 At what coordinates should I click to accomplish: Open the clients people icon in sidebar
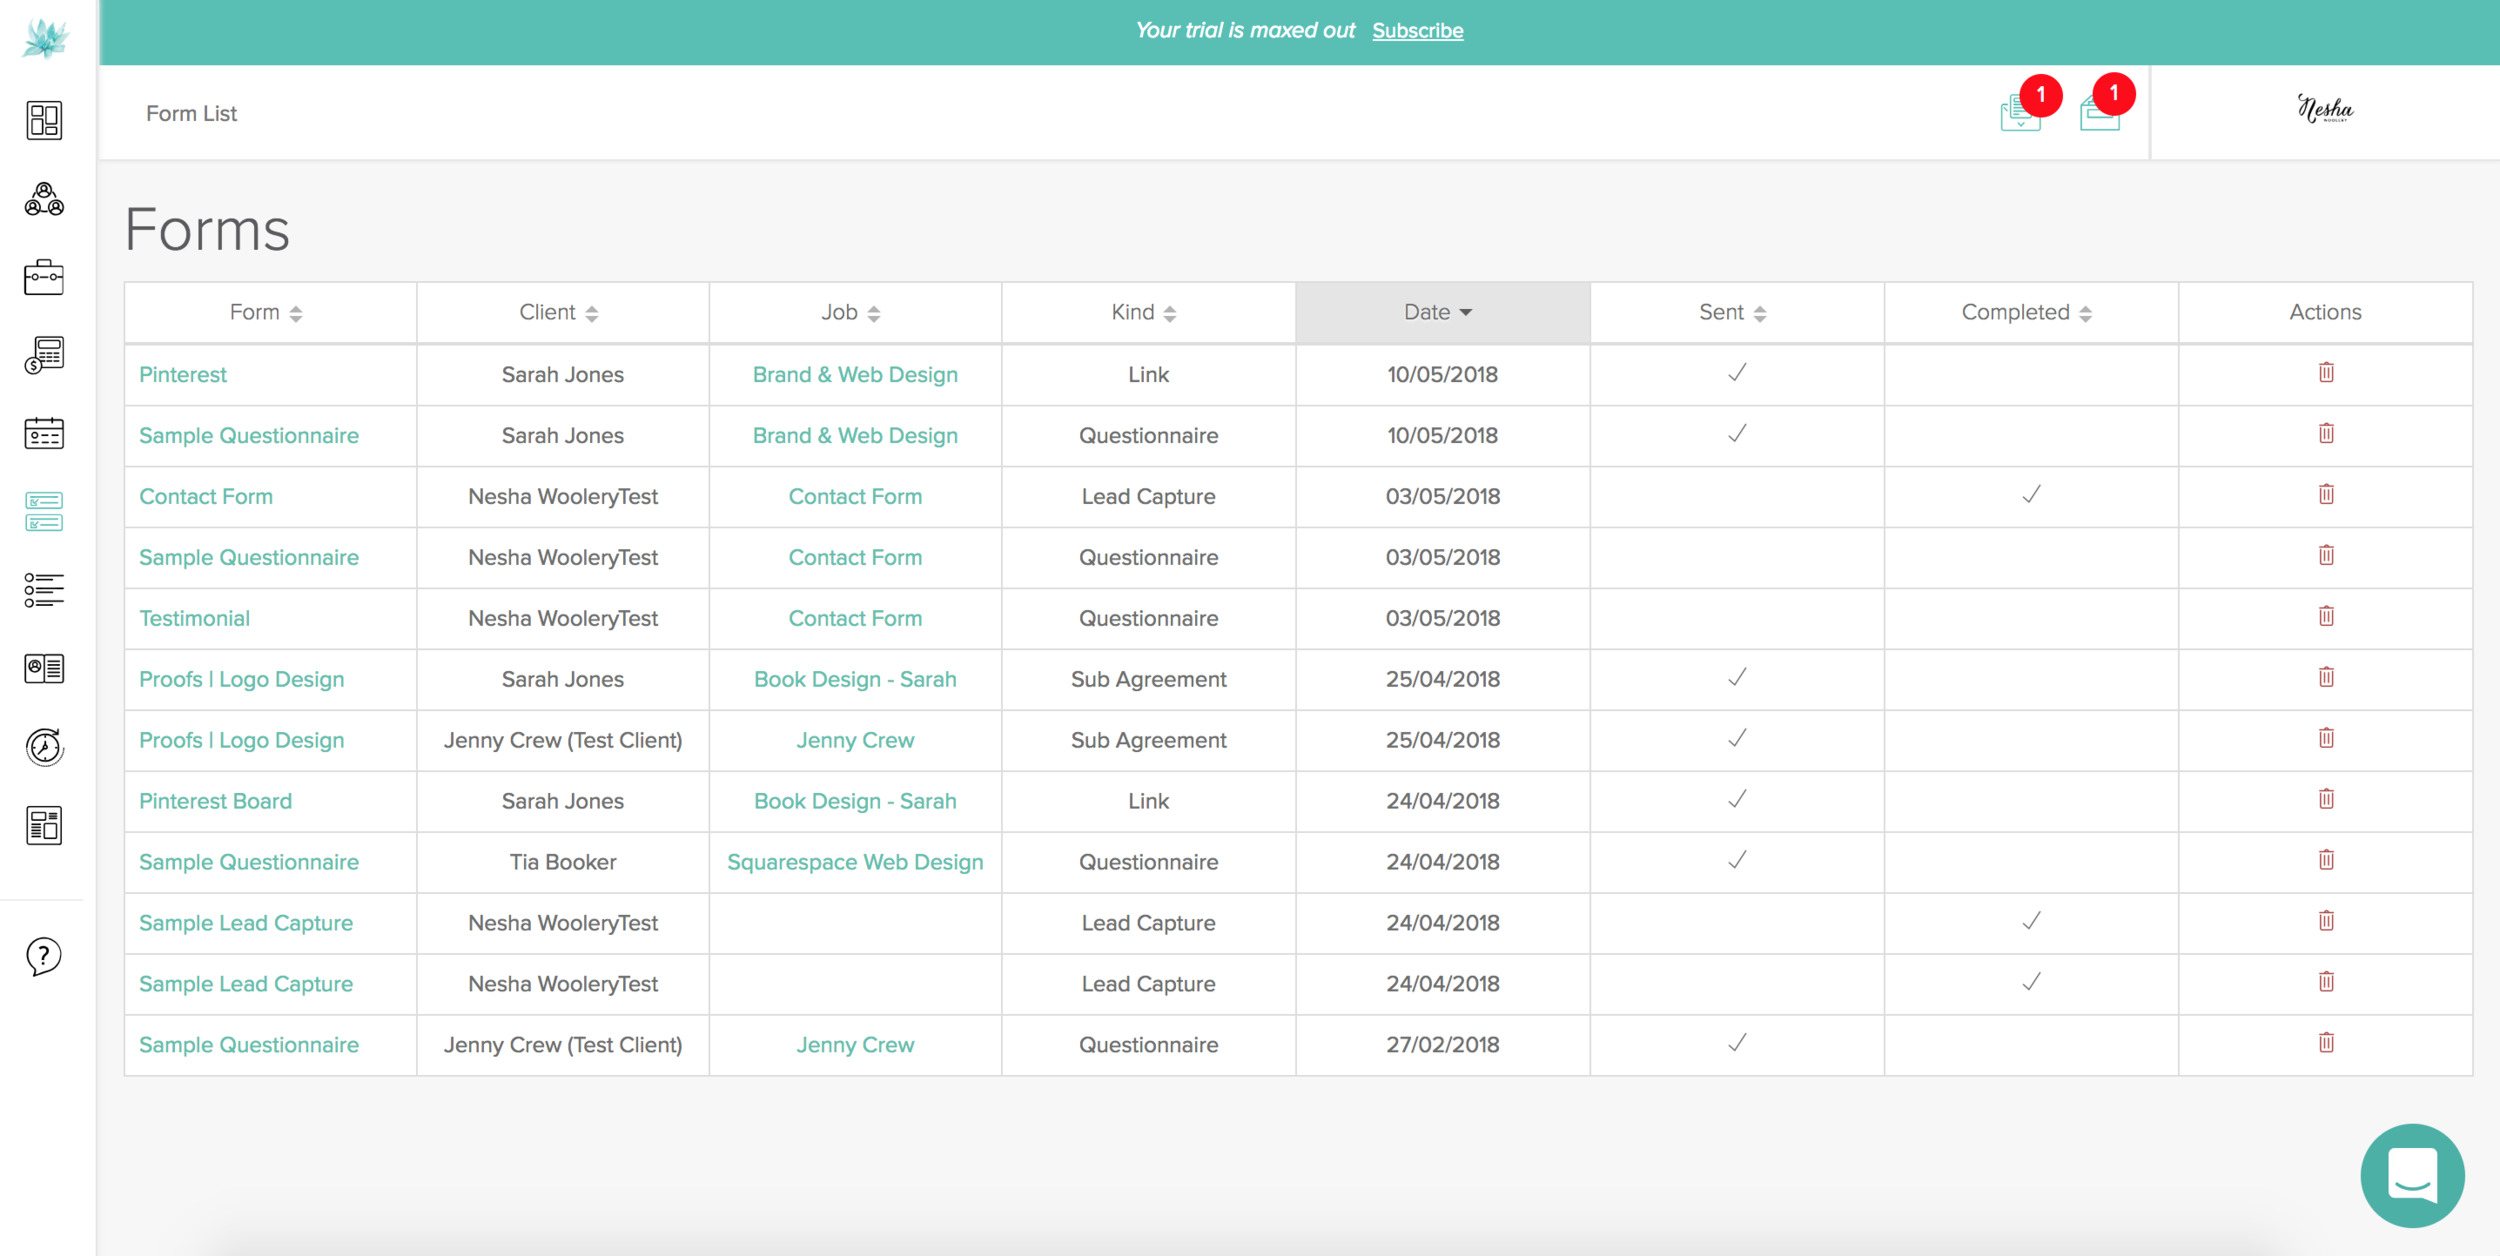coord(44,198)
